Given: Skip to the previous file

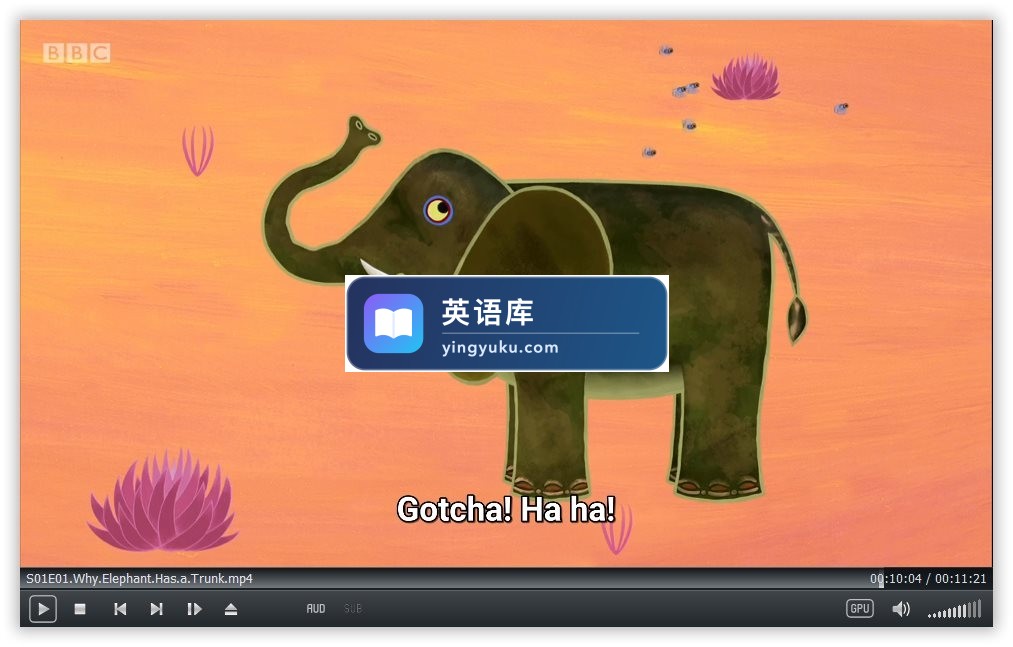Looking at the screenshot, I should [x=120, y=609].
